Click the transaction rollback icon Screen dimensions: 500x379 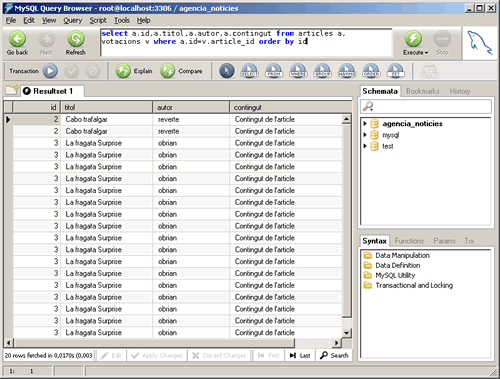click(92, 71)
